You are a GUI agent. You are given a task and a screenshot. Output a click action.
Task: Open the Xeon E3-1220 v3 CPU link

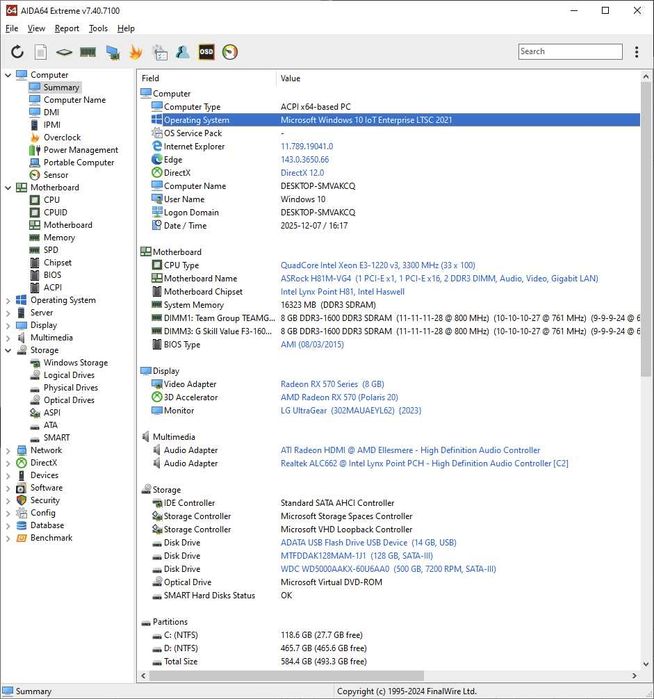[x=378, y=265]
